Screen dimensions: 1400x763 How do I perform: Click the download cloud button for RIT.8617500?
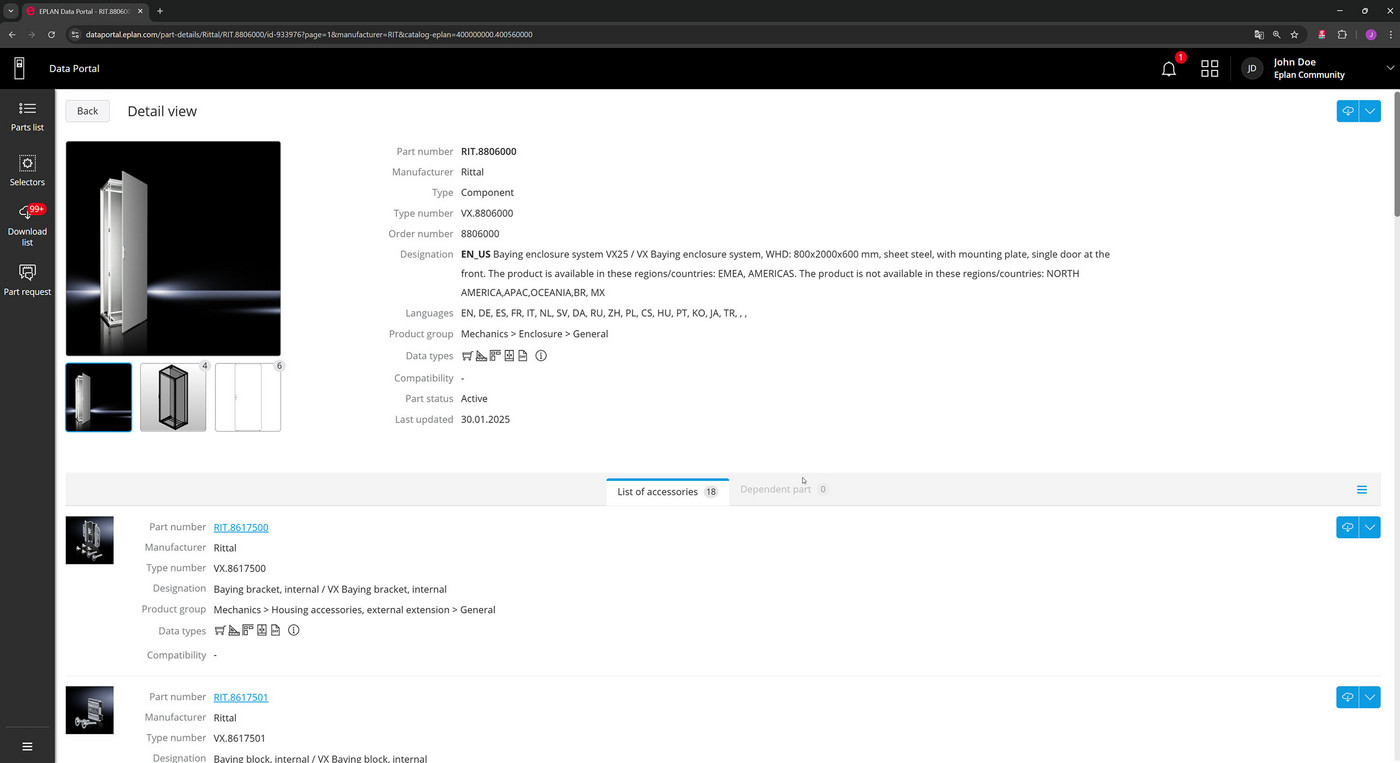1347,527
